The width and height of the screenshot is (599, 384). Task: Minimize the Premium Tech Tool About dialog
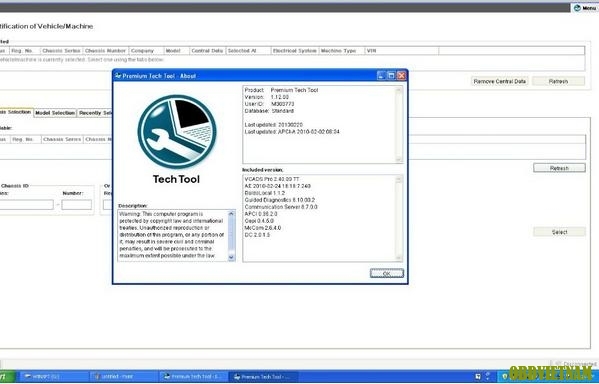(381, 76)
